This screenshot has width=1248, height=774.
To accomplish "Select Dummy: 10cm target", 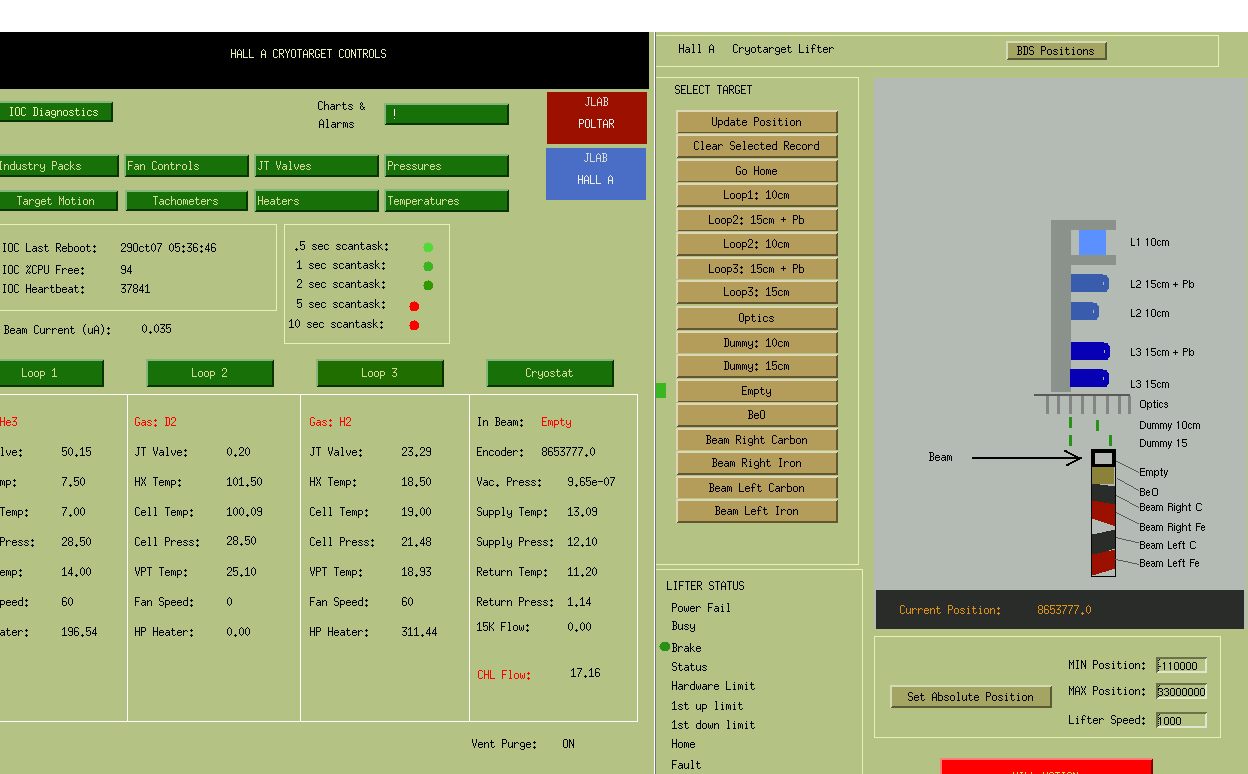I will tap(757, 343).
